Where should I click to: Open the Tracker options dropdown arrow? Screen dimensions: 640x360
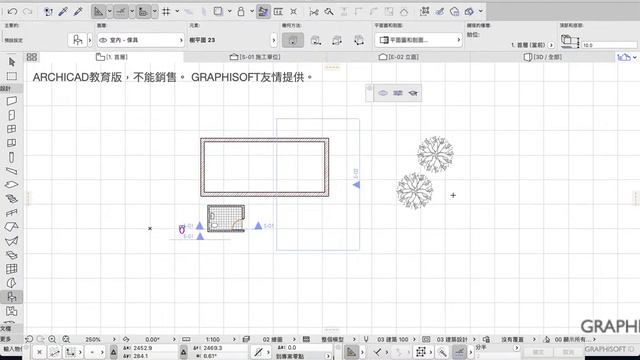click(x=155, y=11)
